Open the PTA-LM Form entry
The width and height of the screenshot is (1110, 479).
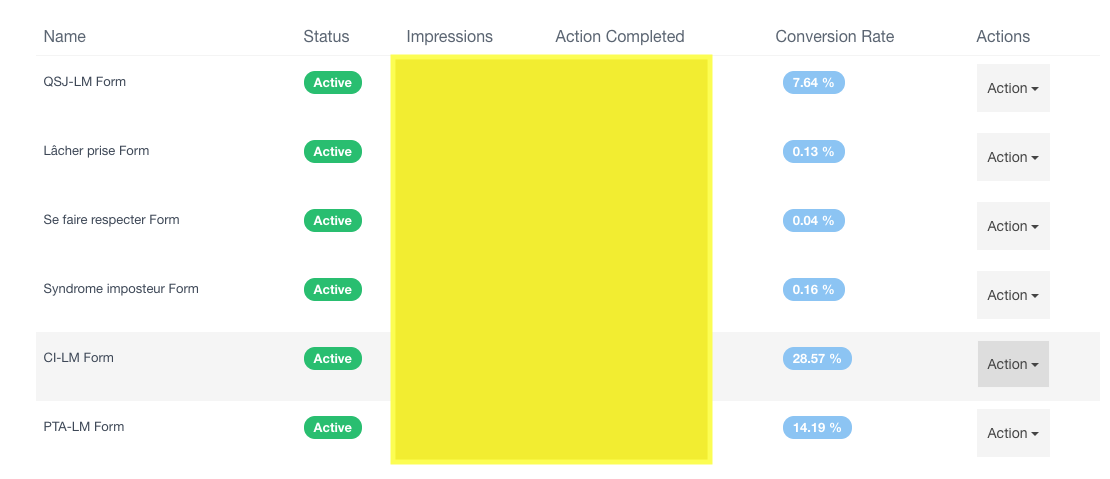[84, 427]
